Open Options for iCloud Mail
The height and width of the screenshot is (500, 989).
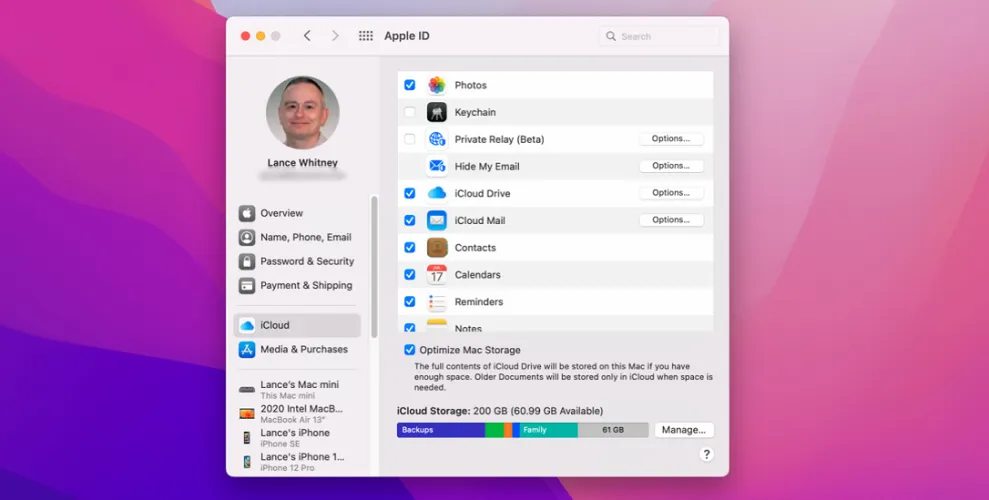pyautogui.click(x=671, y=220)
